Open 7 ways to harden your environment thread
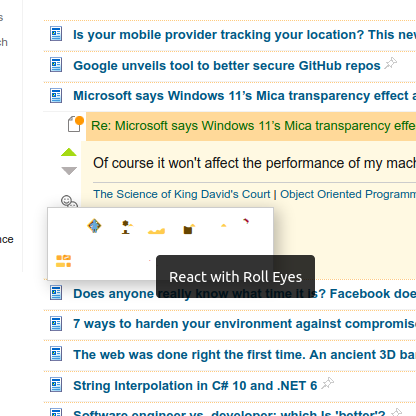The height and width of the screenshot is (416, 416). tap(244, 324)
